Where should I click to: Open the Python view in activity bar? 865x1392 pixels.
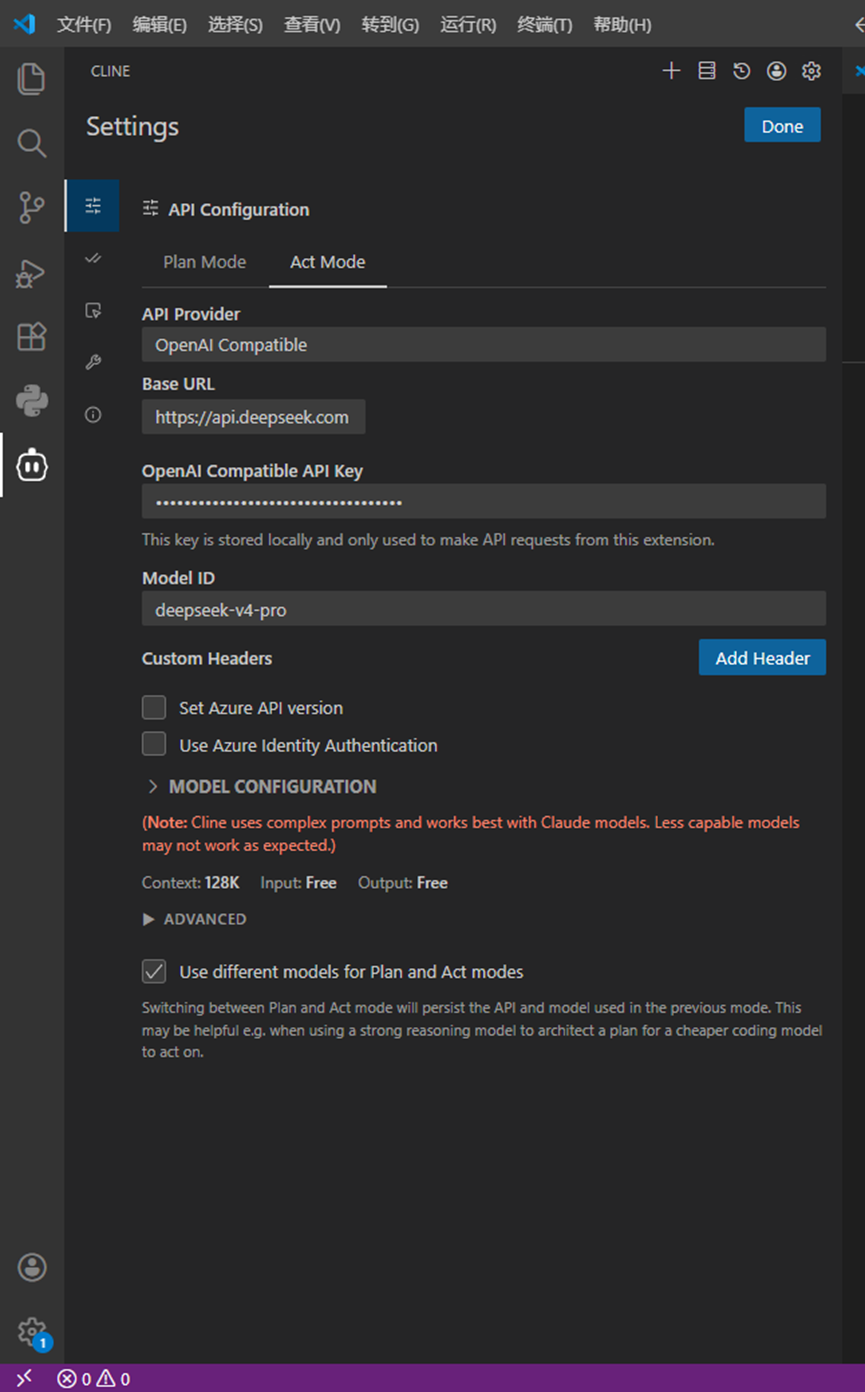coord(32,401)
